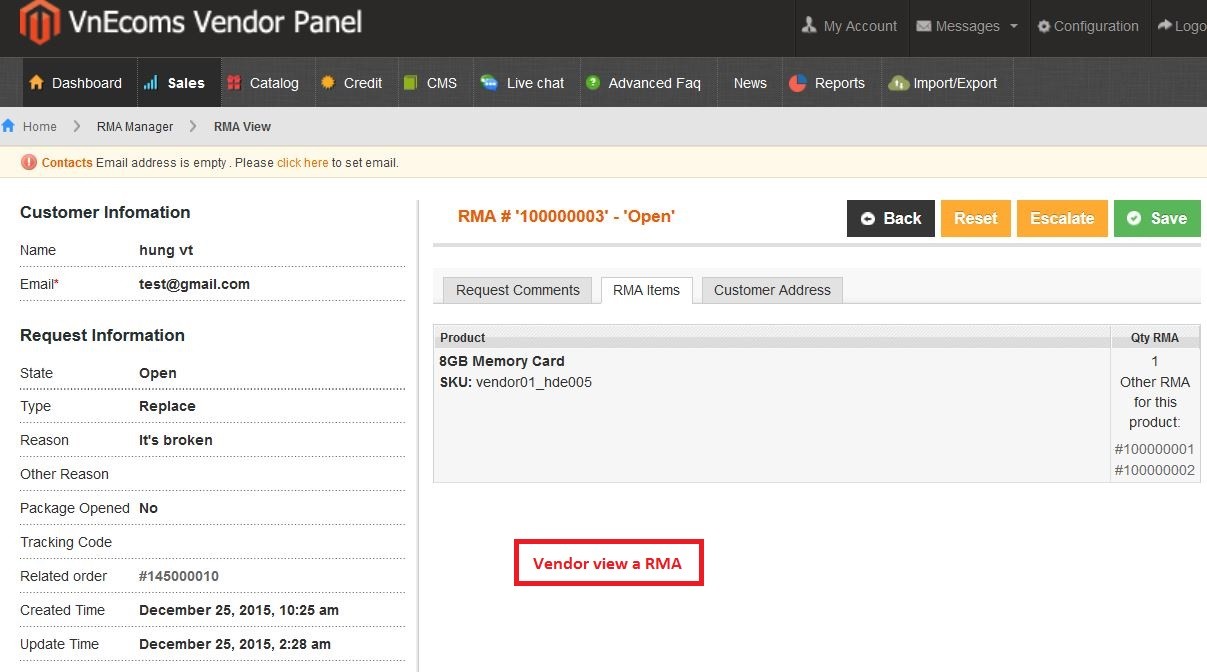Click the Reports pie chart icon

[797, 83]
